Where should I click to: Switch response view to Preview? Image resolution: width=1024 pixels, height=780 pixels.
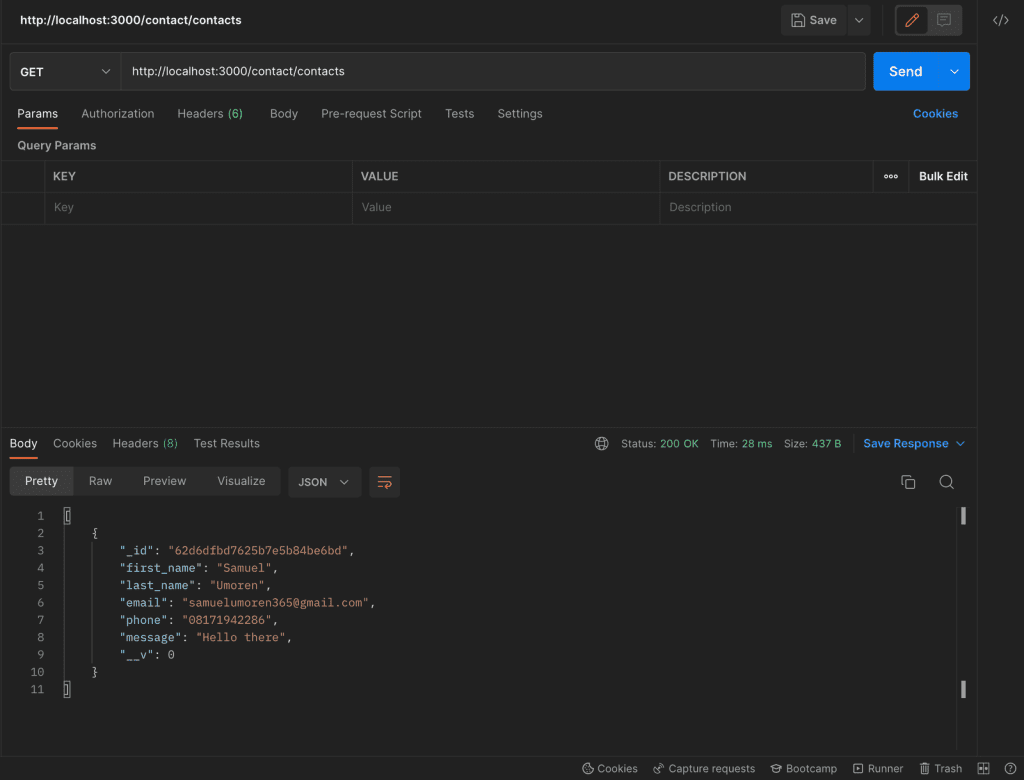pyautogui.click(x=164, y=481)
